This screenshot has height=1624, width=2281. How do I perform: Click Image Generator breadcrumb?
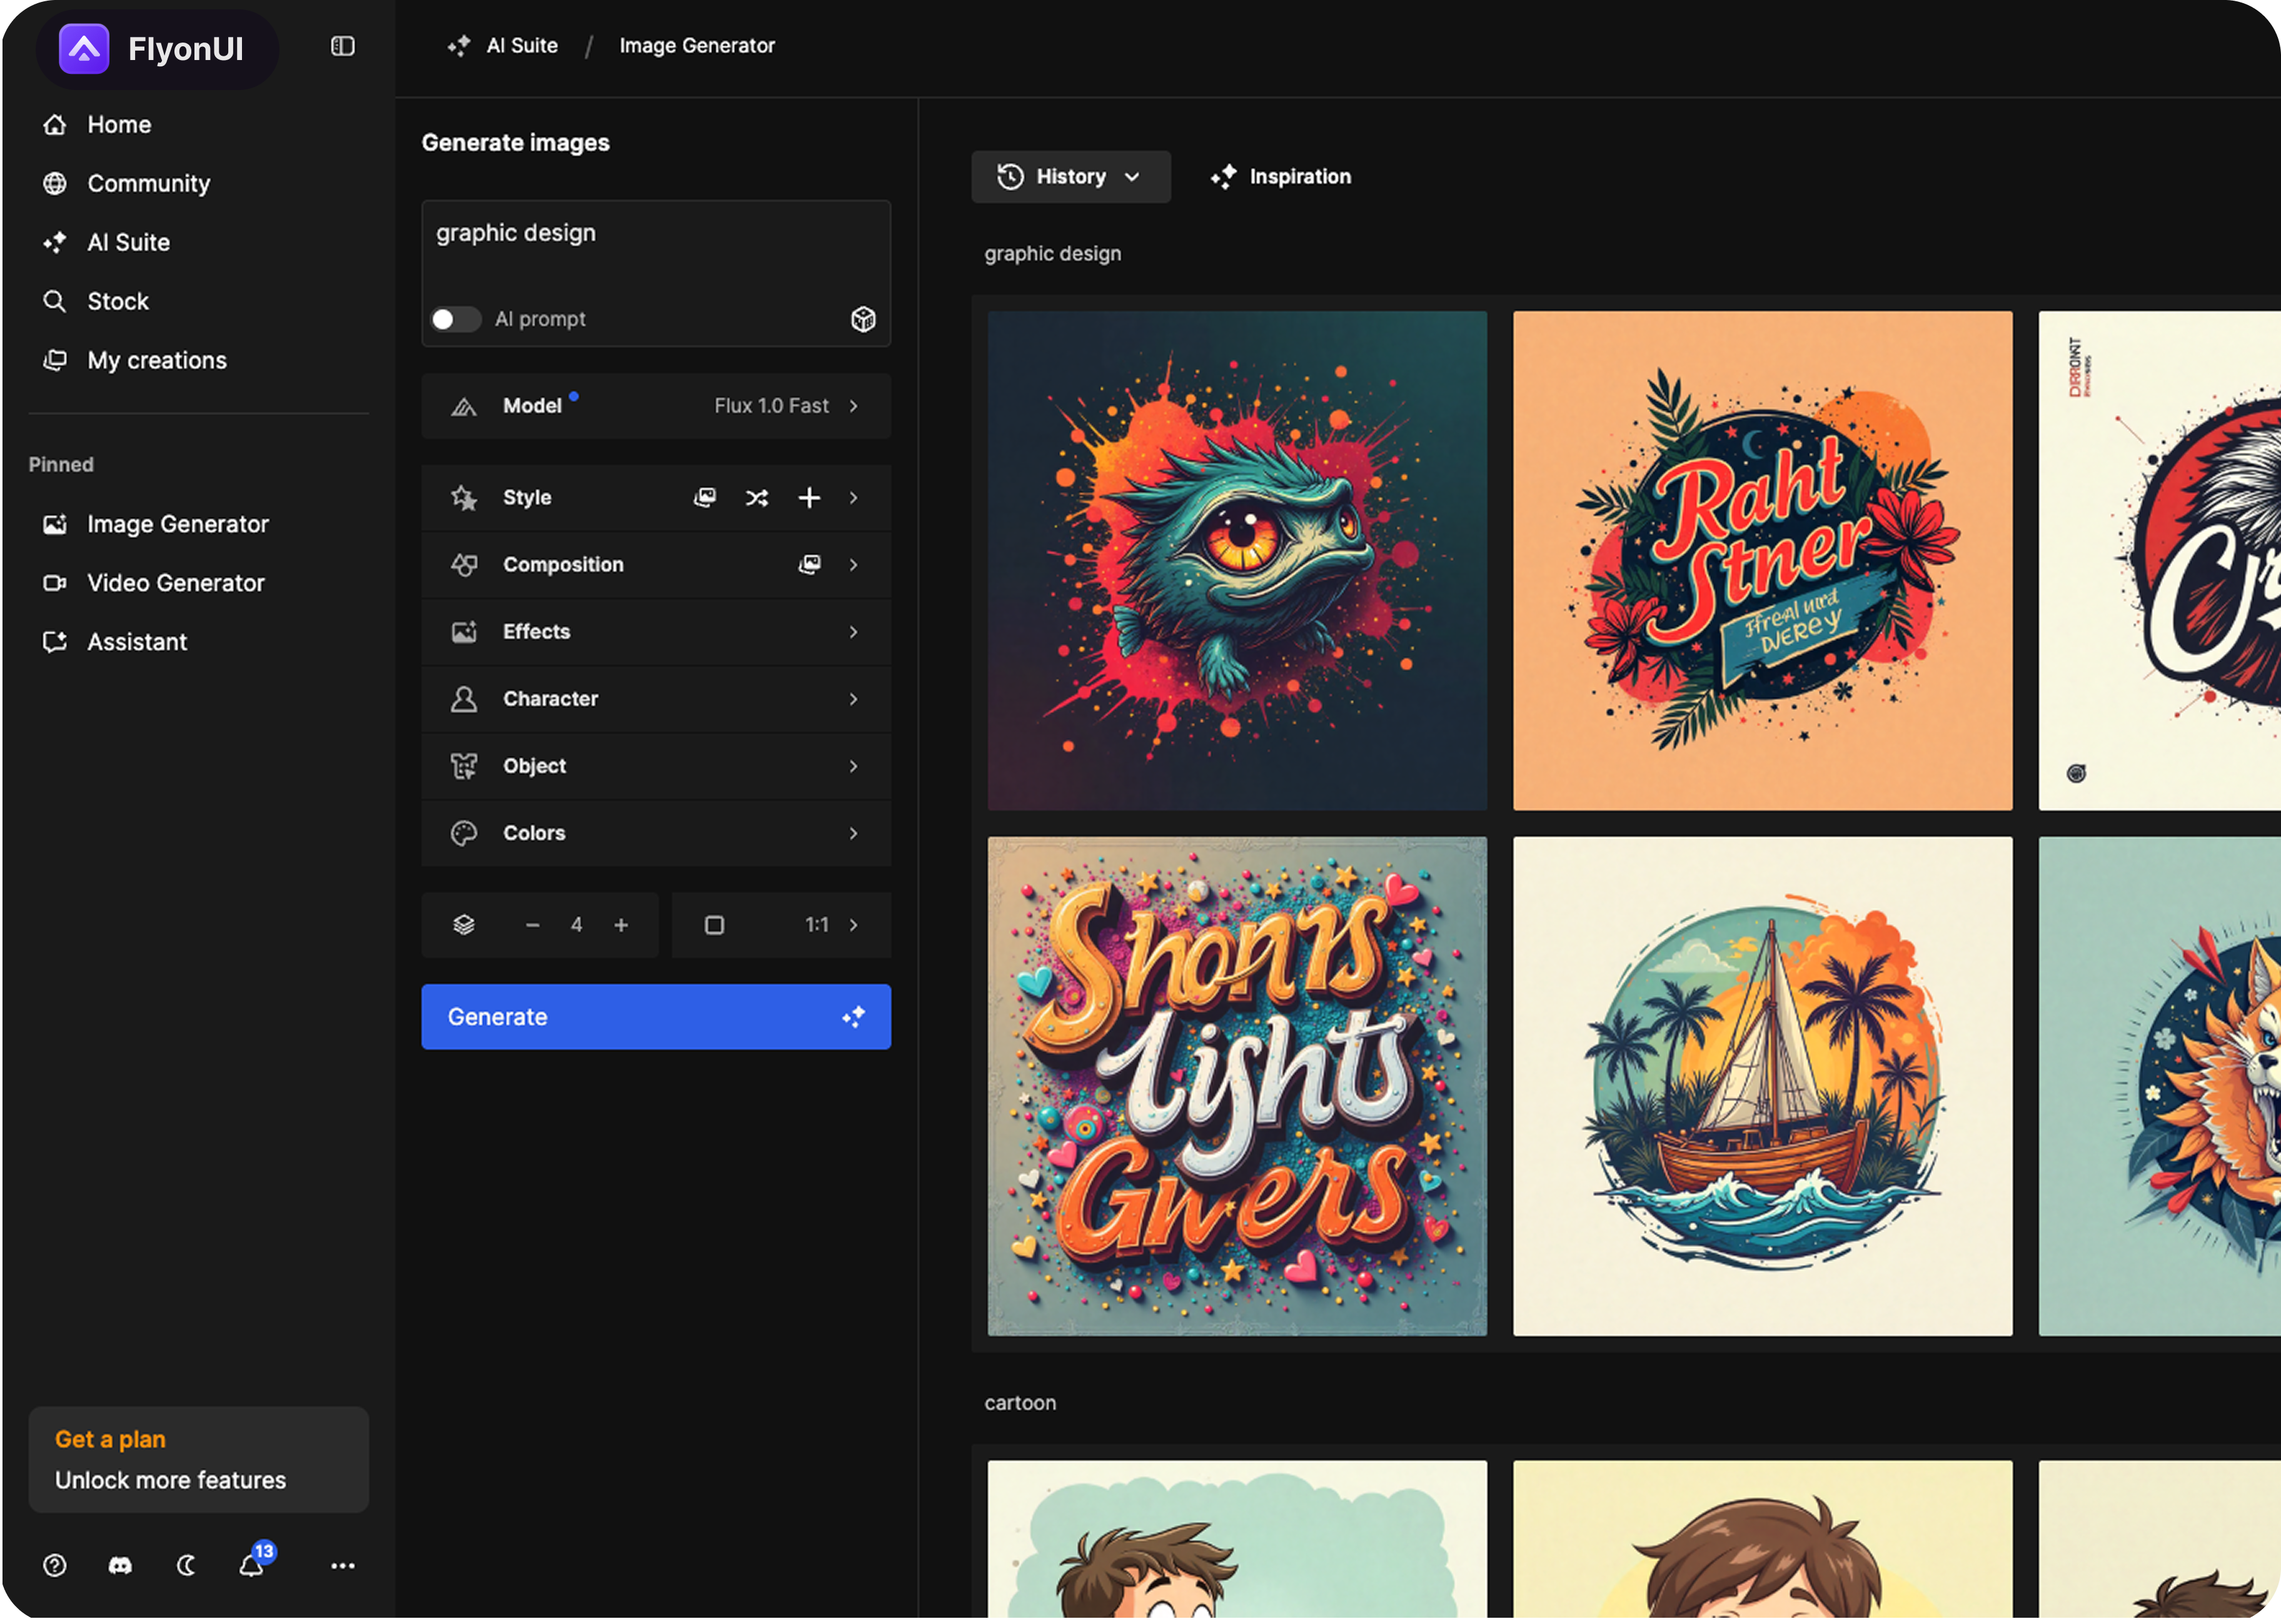tap(697, 46)
